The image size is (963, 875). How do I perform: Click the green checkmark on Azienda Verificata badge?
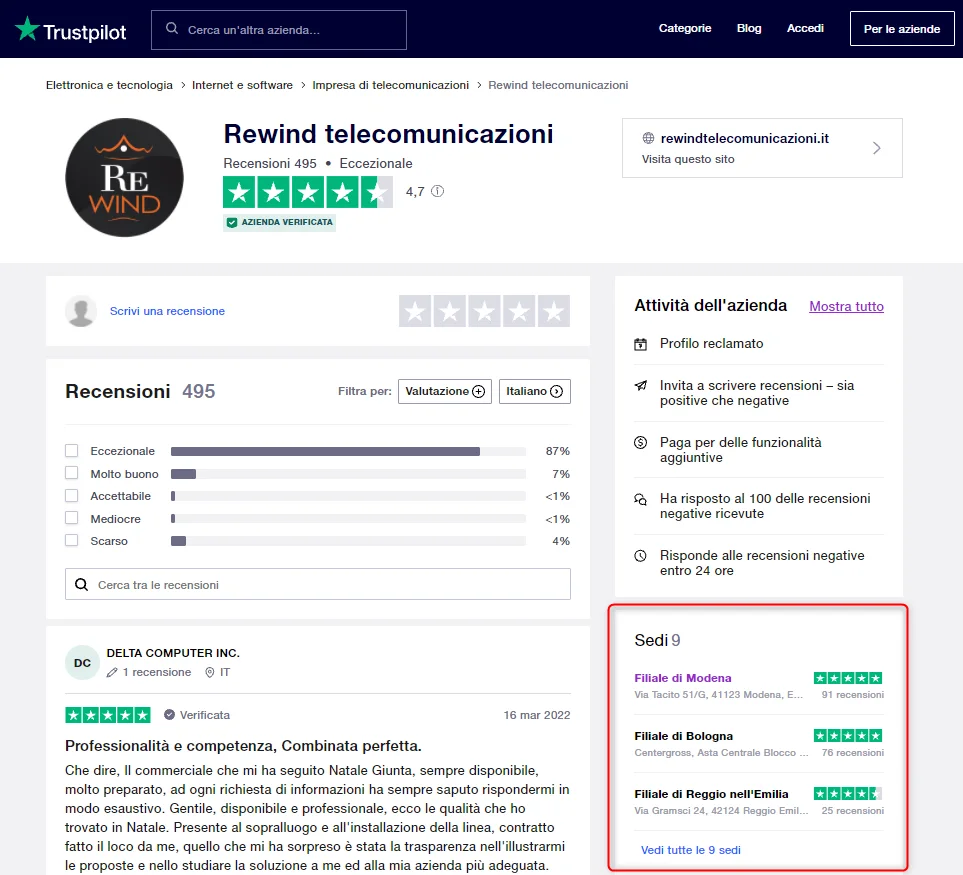tap(232, 222)
